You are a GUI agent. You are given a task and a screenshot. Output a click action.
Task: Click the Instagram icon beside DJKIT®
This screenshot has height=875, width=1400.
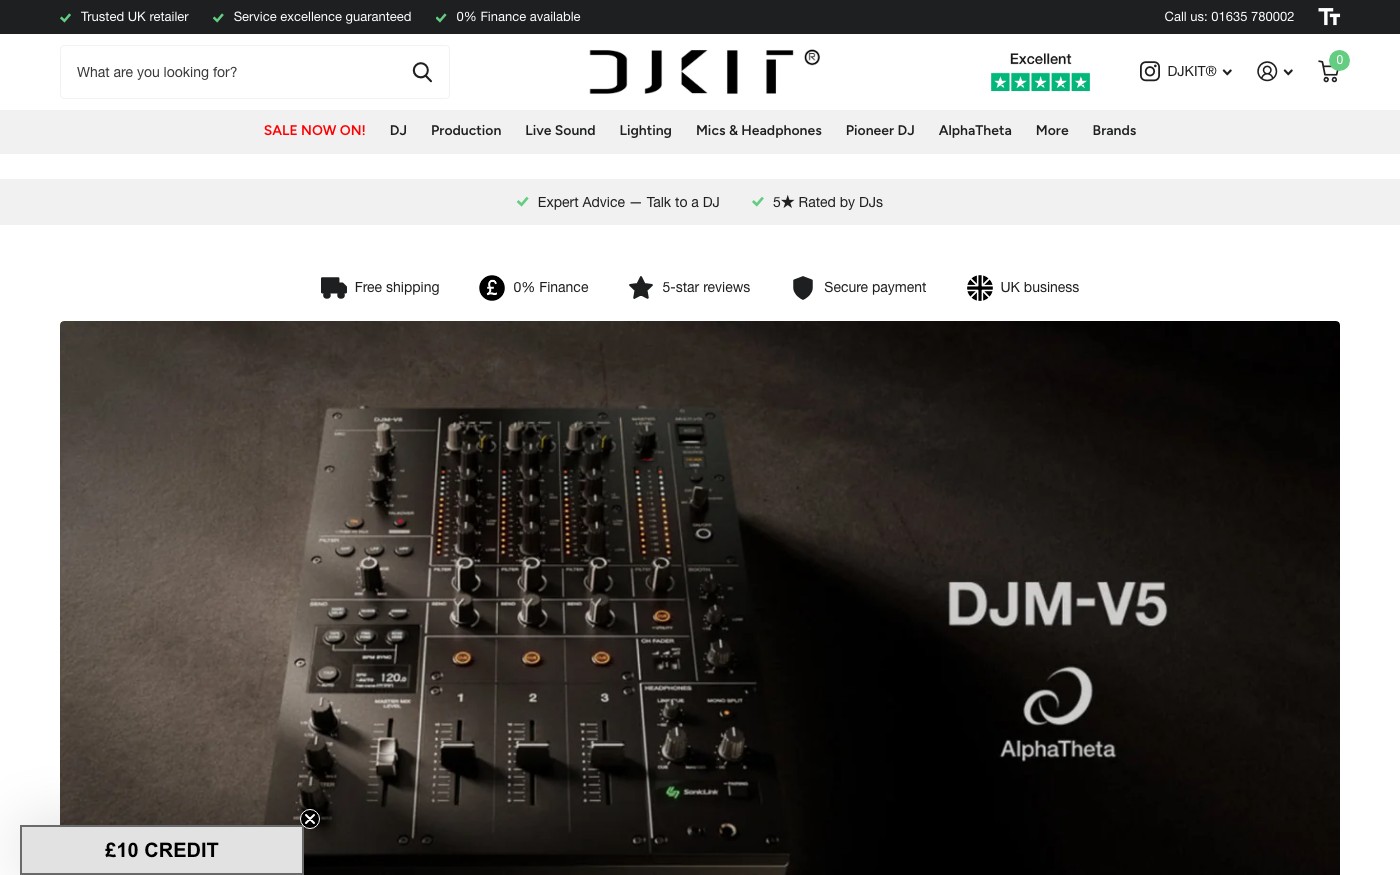tap(1150, 71)
